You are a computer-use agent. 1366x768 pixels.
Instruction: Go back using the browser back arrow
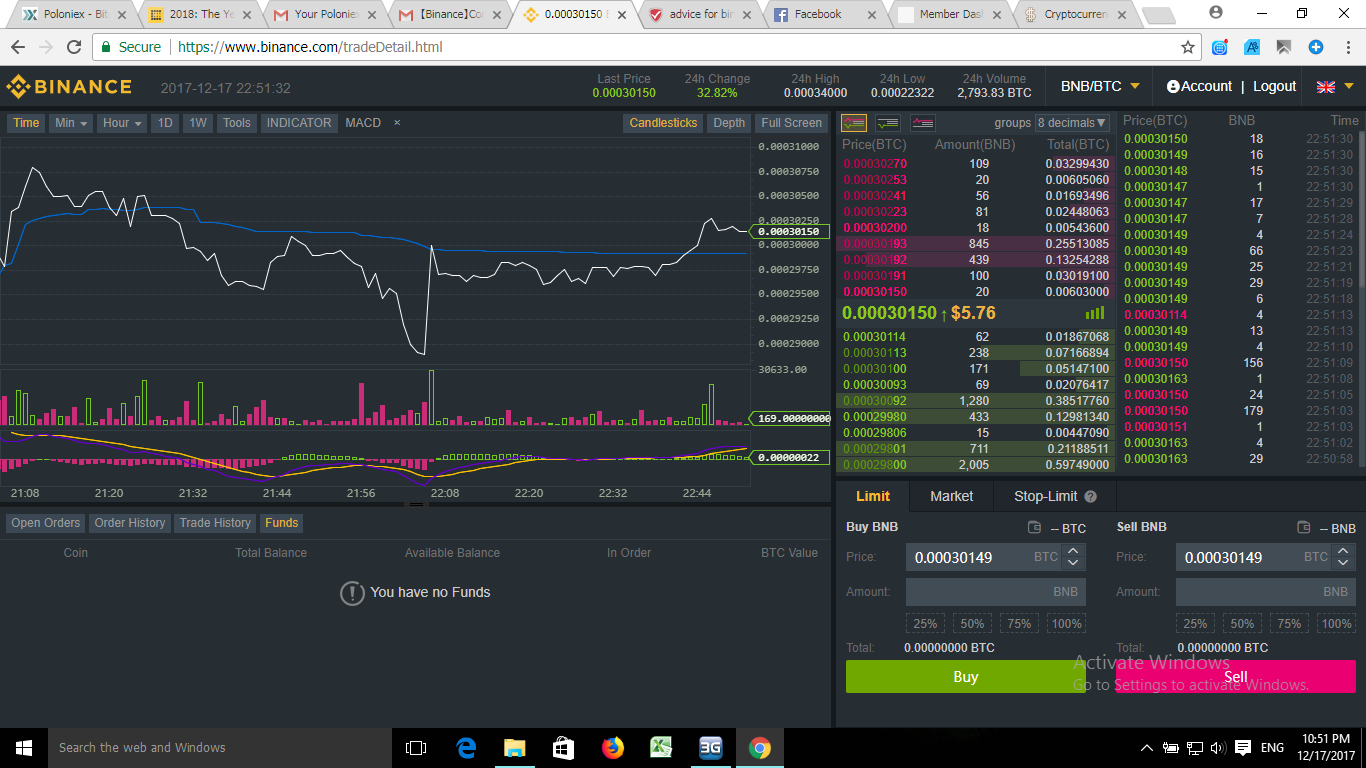coord(18,47)
